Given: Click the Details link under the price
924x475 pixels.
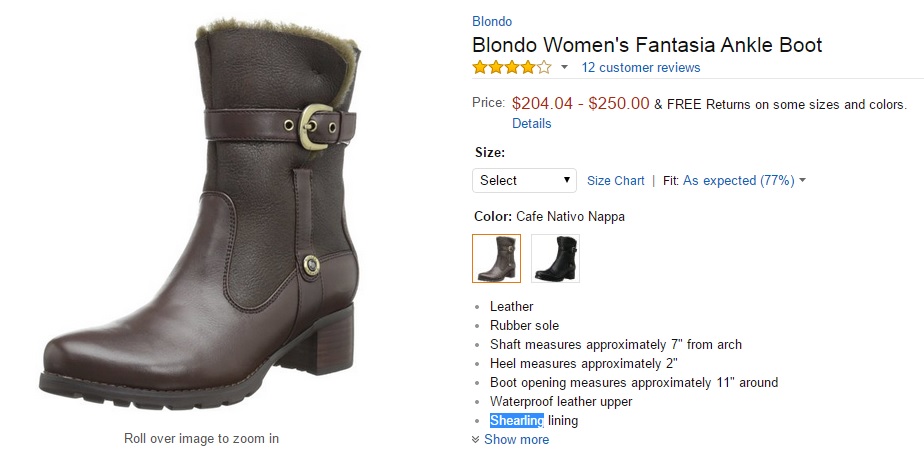Looking at the screenshot, I should pyautogui.click(x=531, y=123).
